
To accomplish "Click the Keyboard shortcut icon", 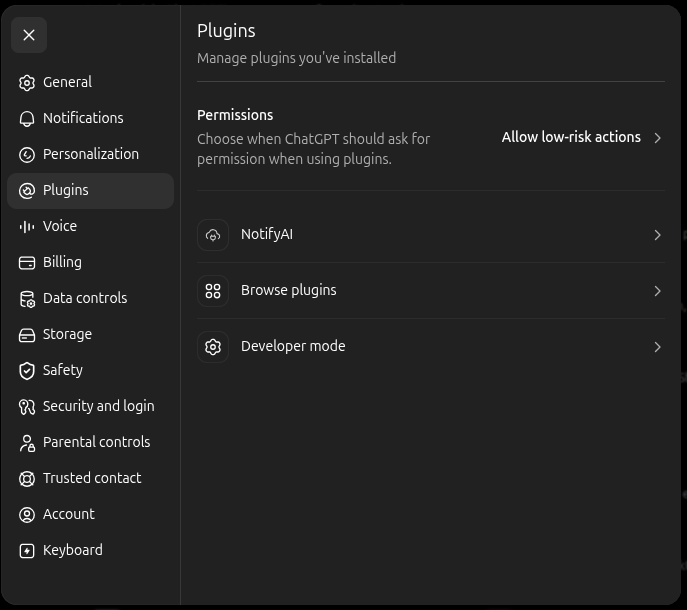I will [27, 551].
